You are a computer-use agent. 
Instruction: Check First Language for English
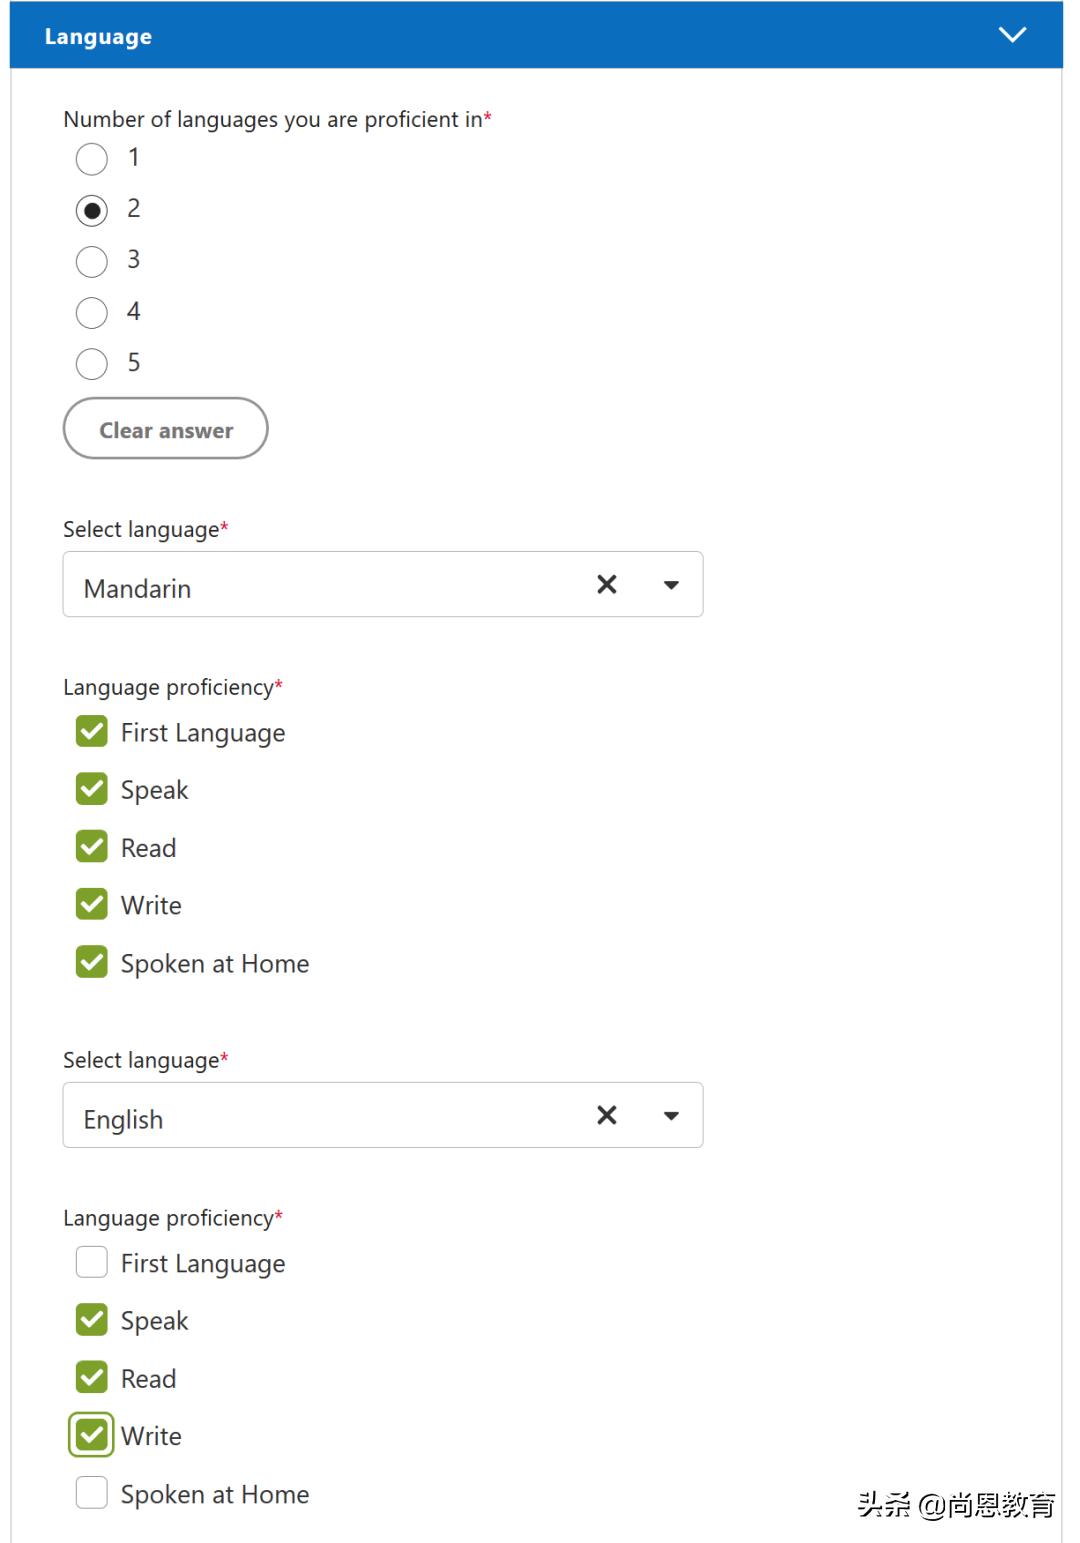pyautogui.click(x=92, y=1263)
